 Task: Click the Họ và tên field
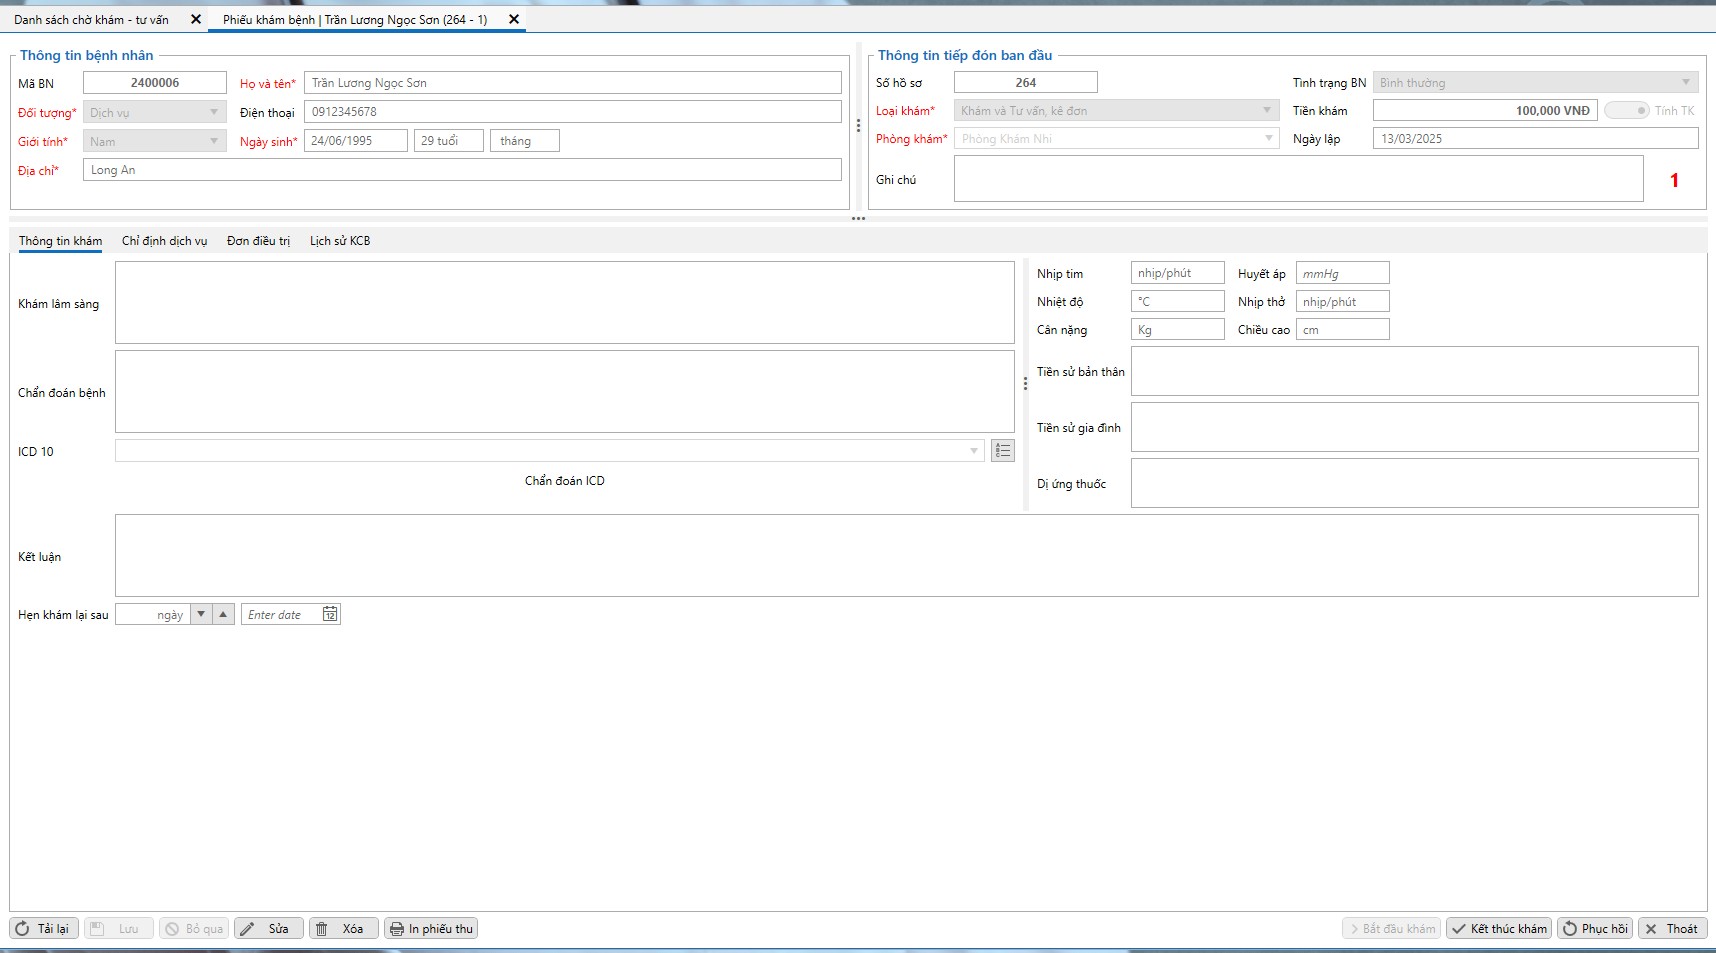(573, 83)
